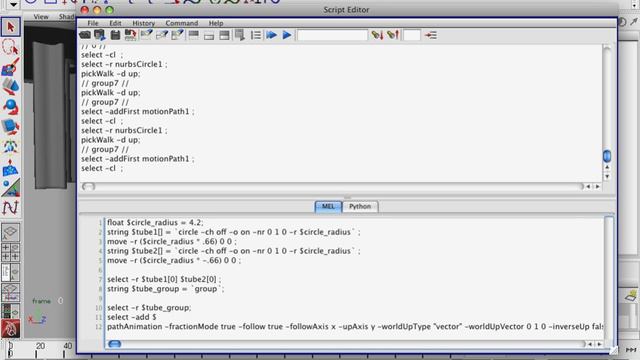Click the history pane scroll right arrow
The width and height of the screenshot is (640, 360).
(x=598, y=187)
